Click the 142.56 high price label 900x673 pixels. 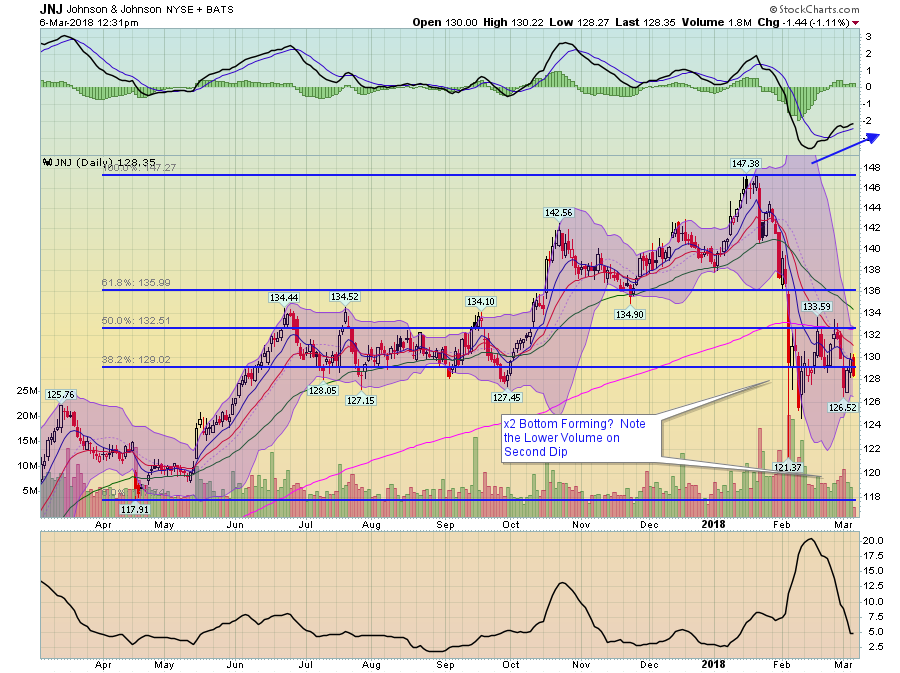(x=558, y=213)
